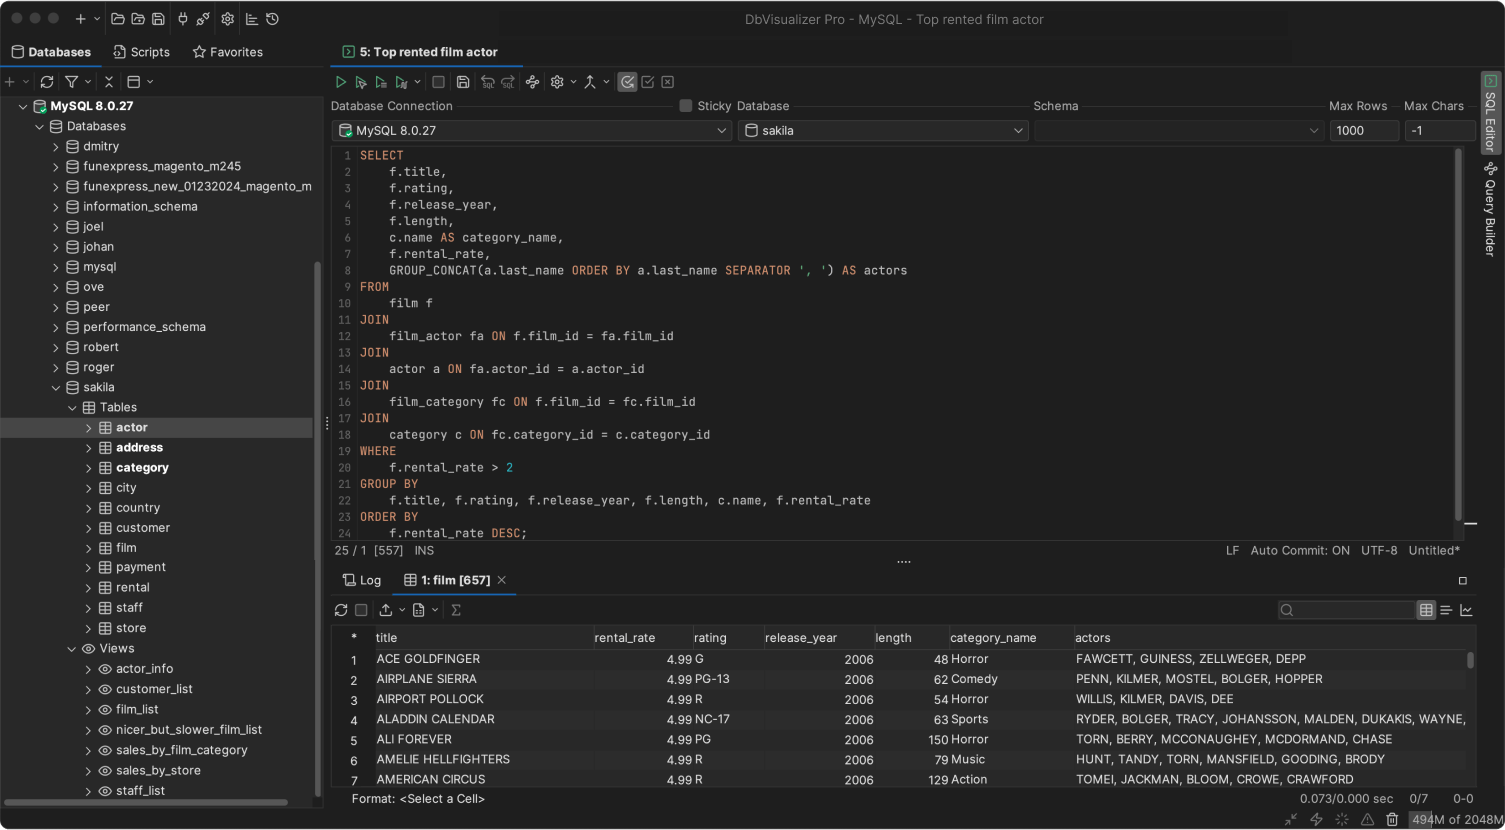Screen dimensions: 1505x830
Task: Open the vertical Query Builder tab
Action: coord(1490,208)
